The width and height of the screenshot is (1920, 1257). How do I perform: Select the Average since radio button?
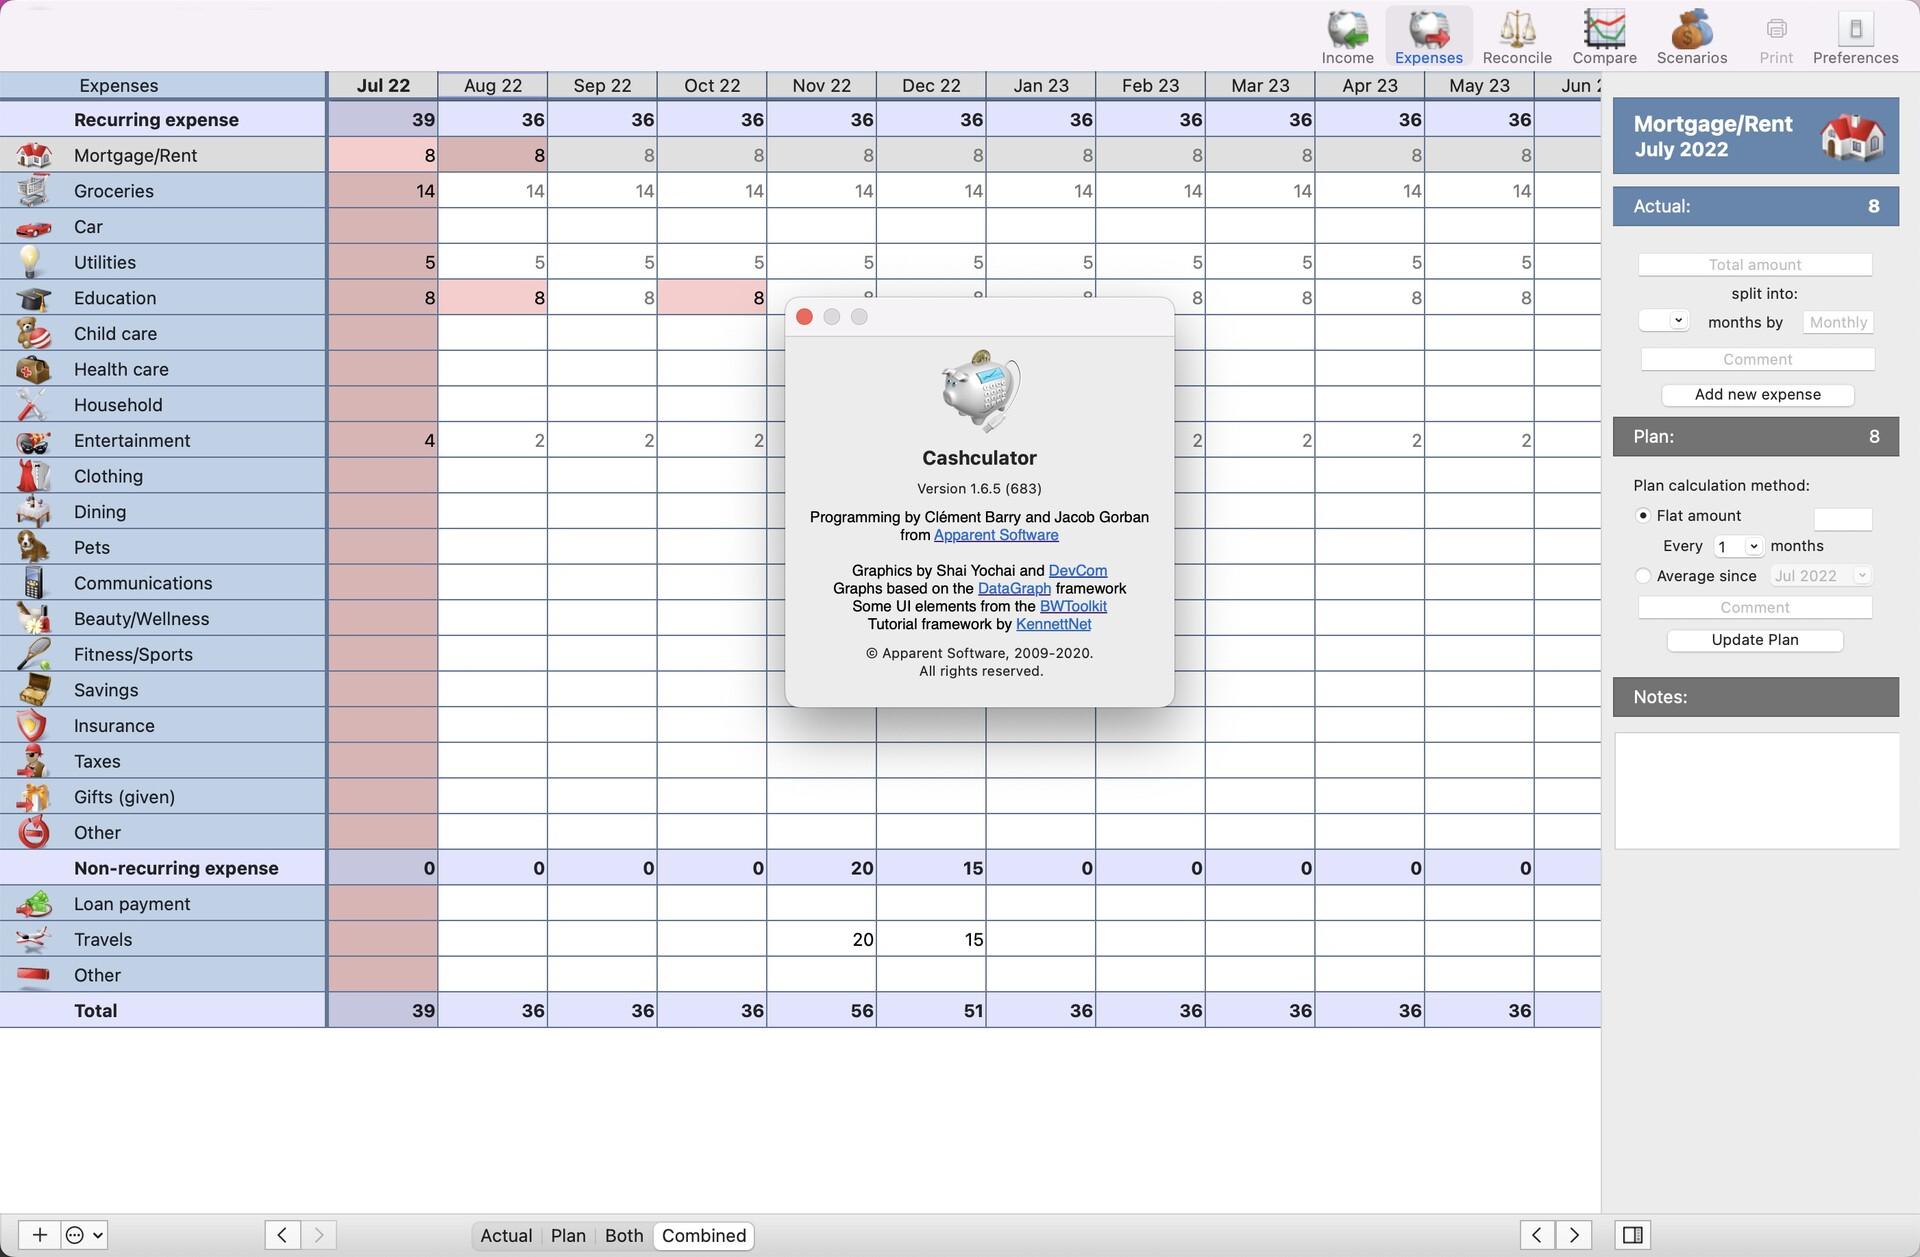[x=1643, y=576]
